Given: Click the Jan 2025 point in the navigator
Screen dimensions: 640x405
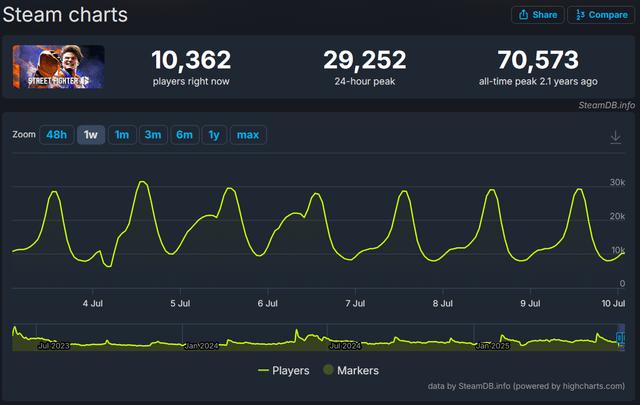Looking at the screenshot, I should click(x=493, y=346).
